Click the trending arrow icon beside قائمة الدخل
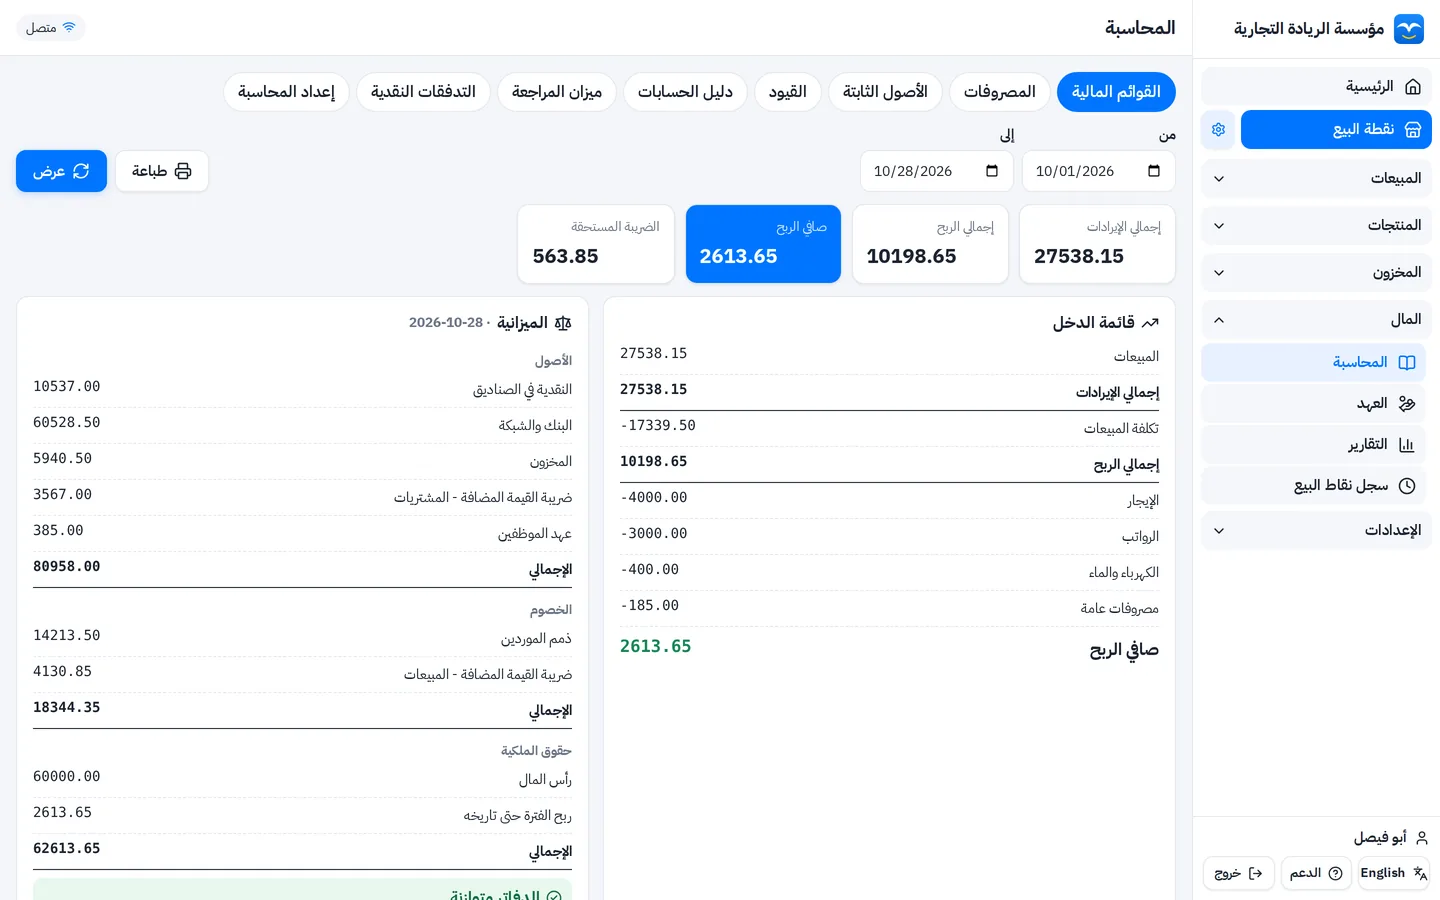The height and width of the screenshot is (900, 1440). (x=1150, y=323)
